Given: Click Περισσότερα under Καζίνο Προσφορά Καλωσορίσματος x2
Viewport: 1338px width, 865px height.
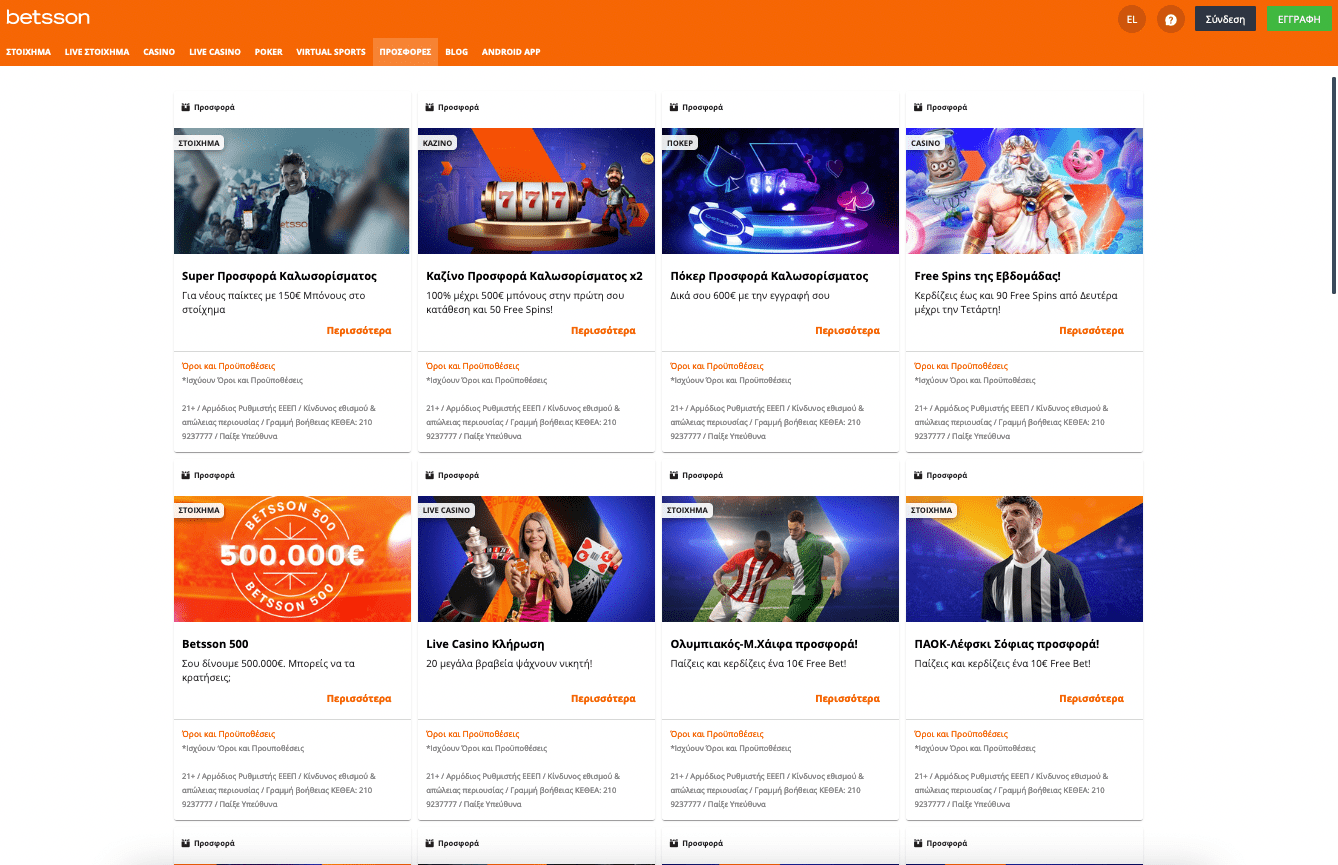Looking at the screenshot, I should tap(603, 330).
